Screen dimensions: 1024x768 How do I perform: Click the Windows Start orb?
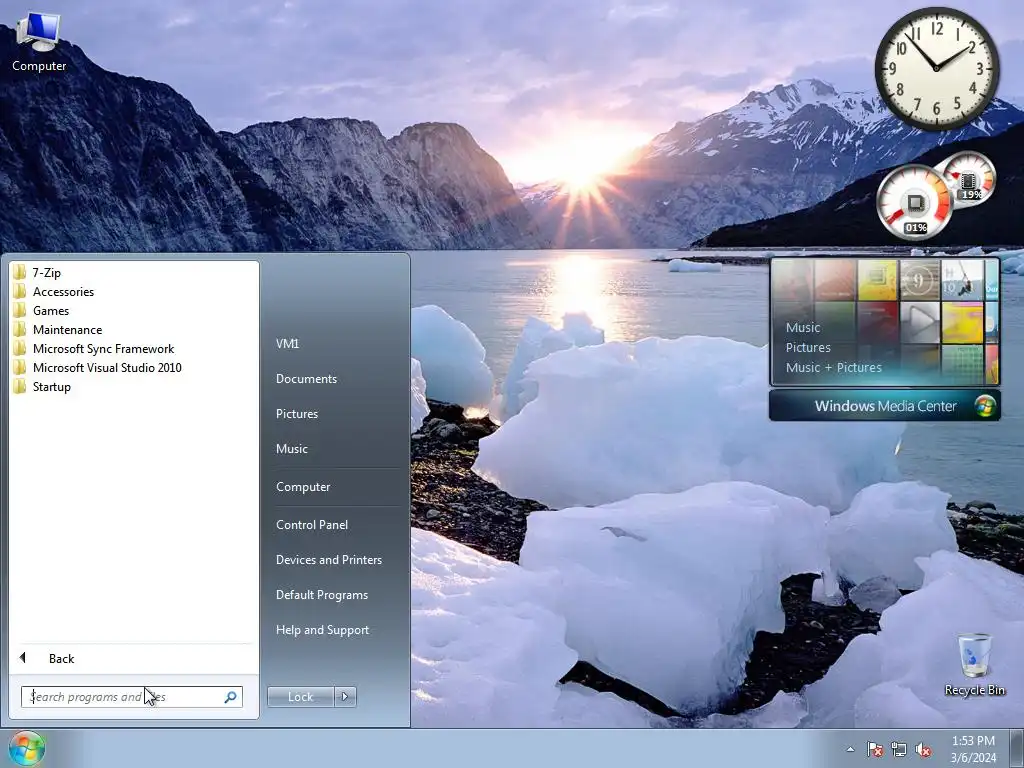27,748
